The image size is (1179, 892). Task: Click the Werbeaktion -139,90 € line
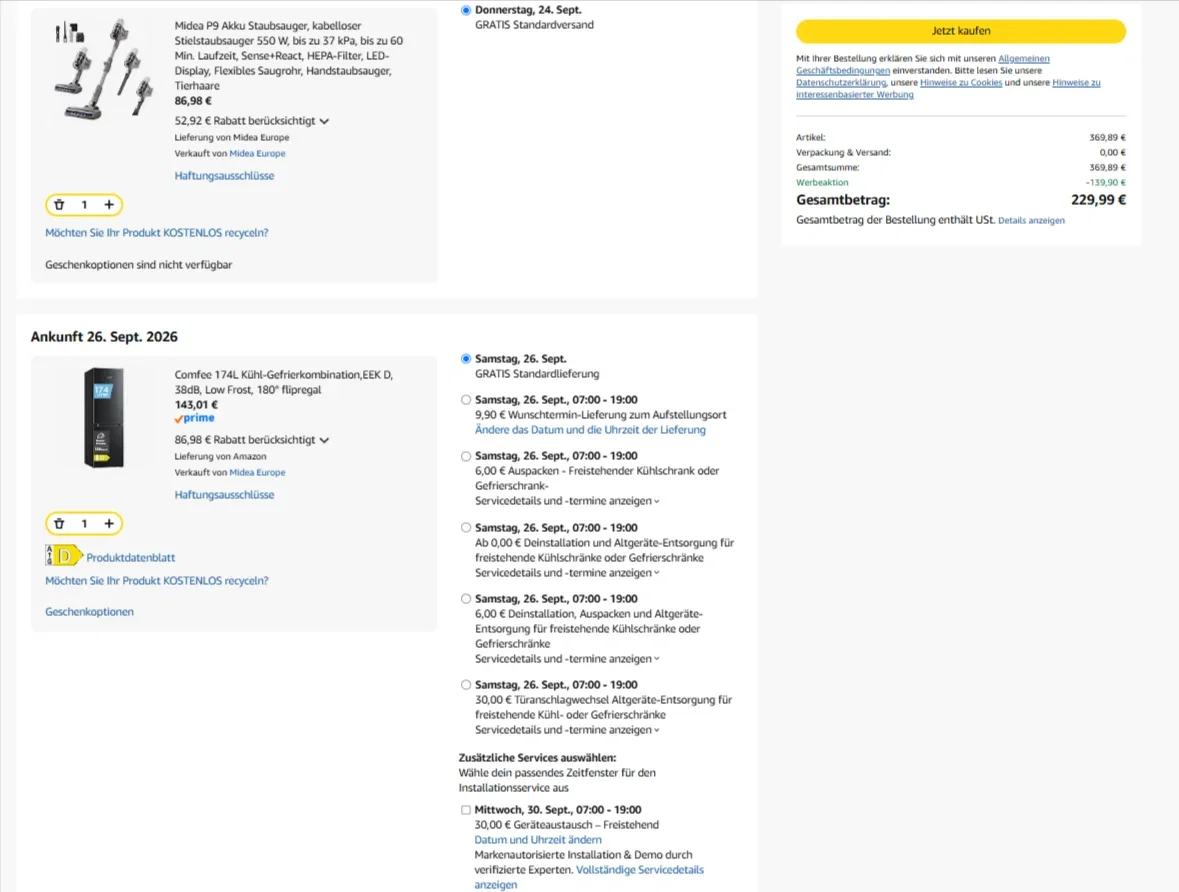pos(961,183)
